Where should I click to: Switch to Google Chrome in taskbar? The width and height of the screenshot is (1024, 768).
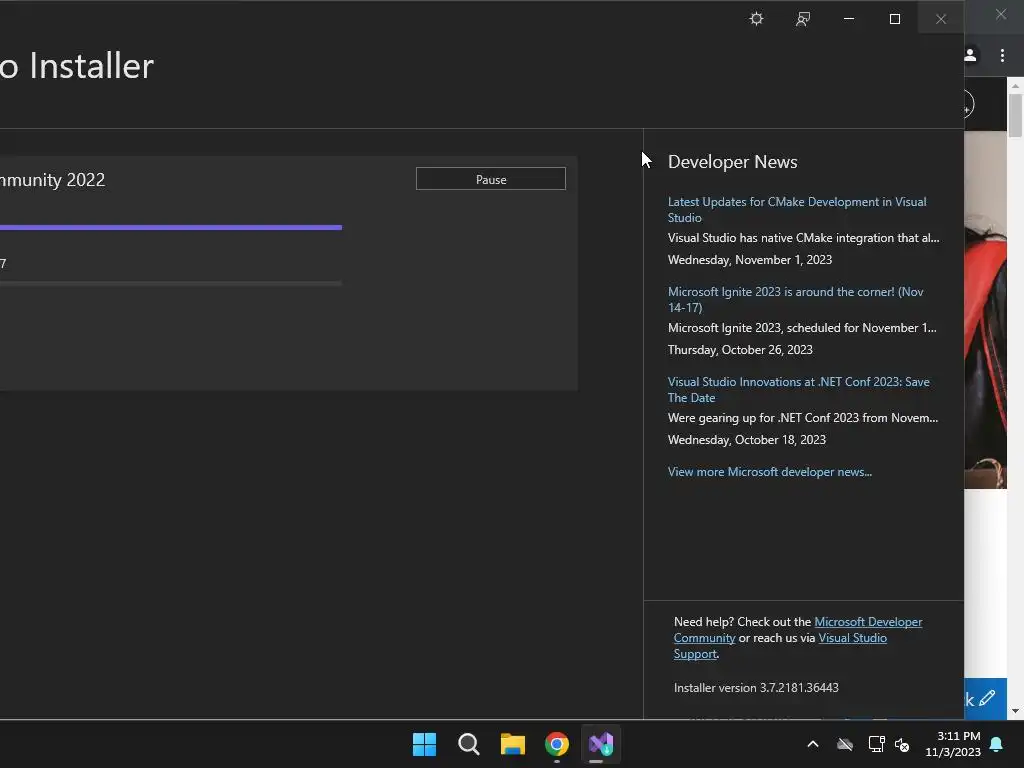point(557,744)
